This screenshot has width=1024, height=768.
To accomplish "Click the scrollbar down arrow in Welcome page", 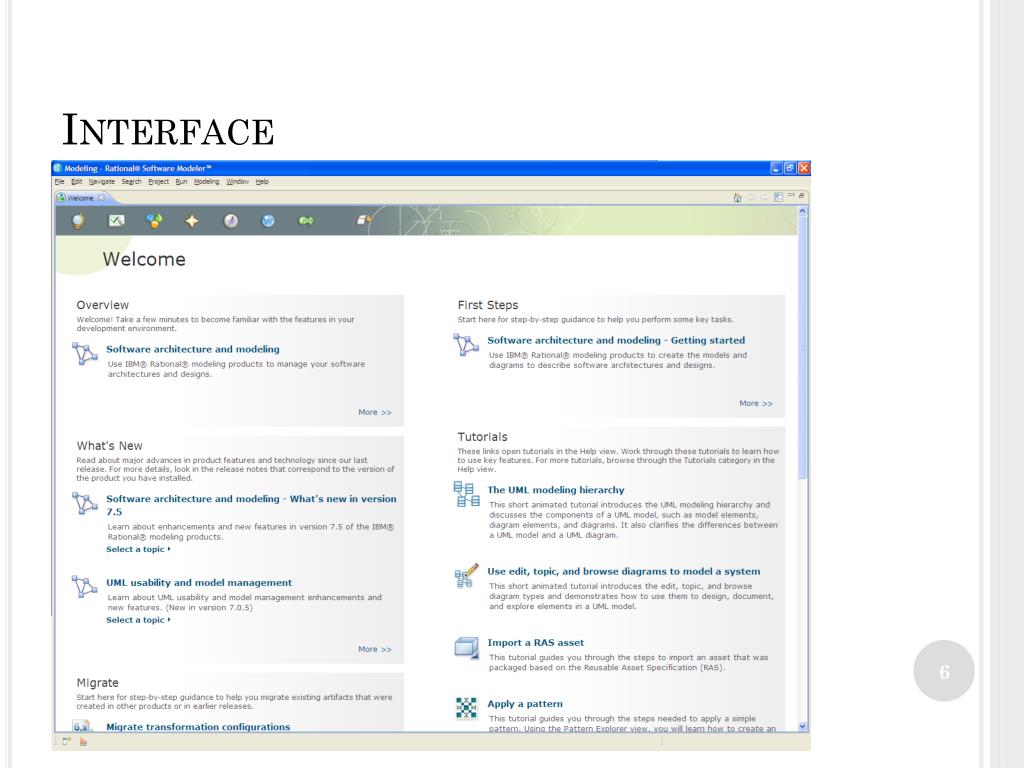I will 803,726.
